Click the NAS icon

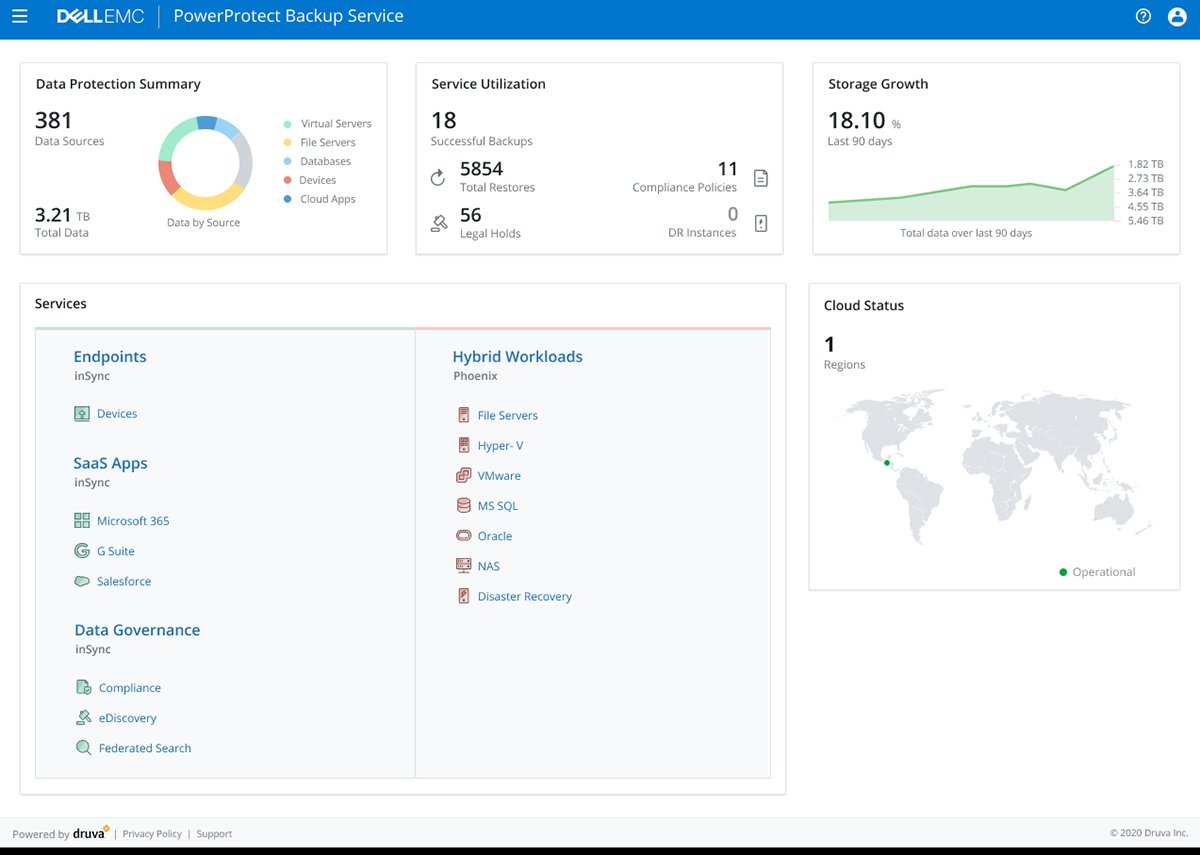coord(462,566)
